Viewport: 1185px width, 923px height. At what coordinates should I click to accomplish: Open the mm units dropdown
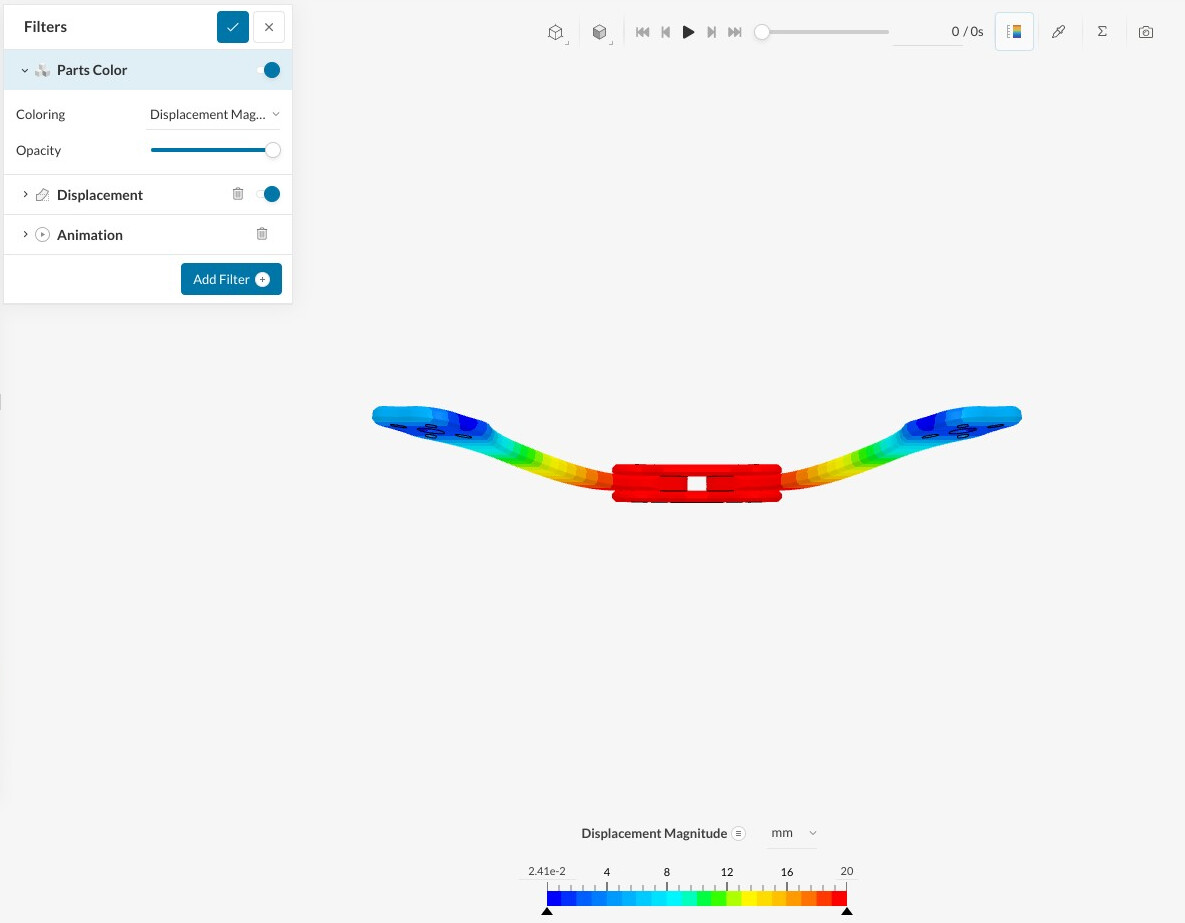[x=793, y=833]
